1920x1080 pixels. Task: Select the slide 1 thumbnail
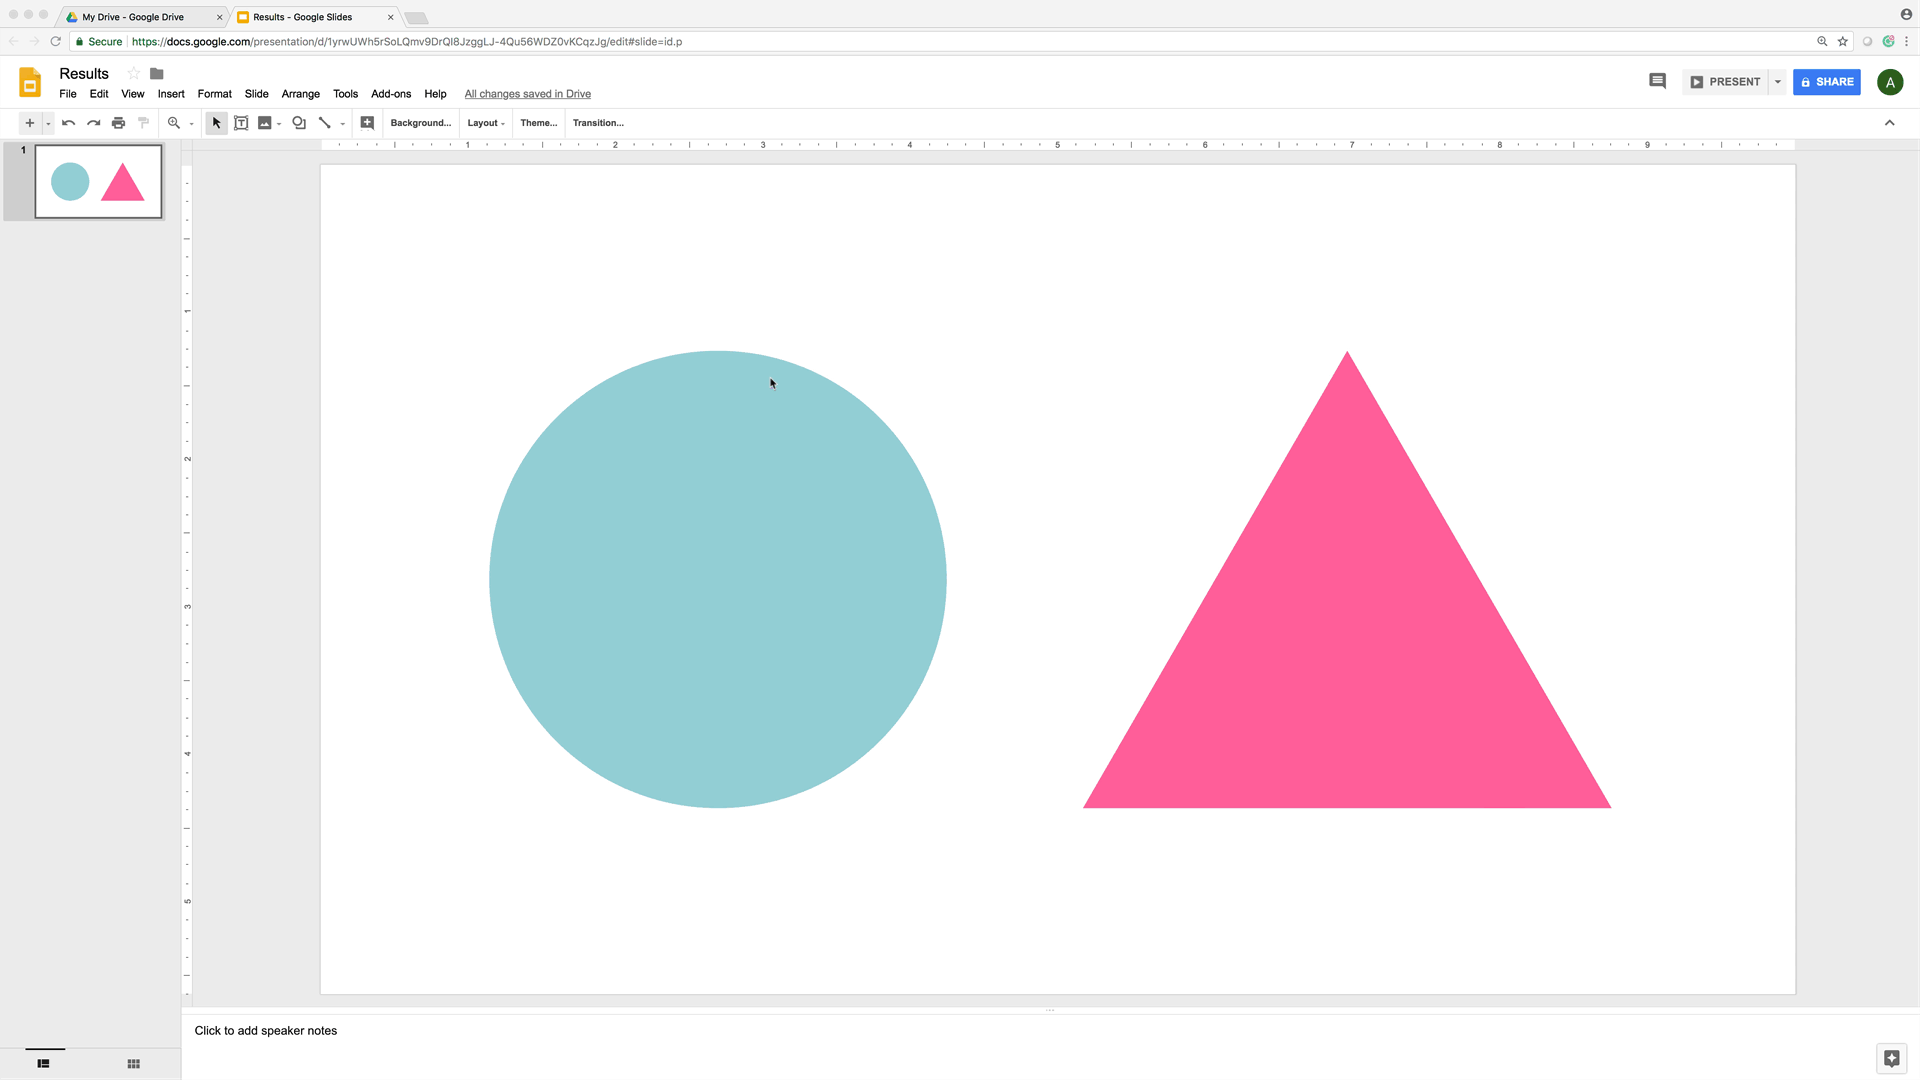point(97,181)
